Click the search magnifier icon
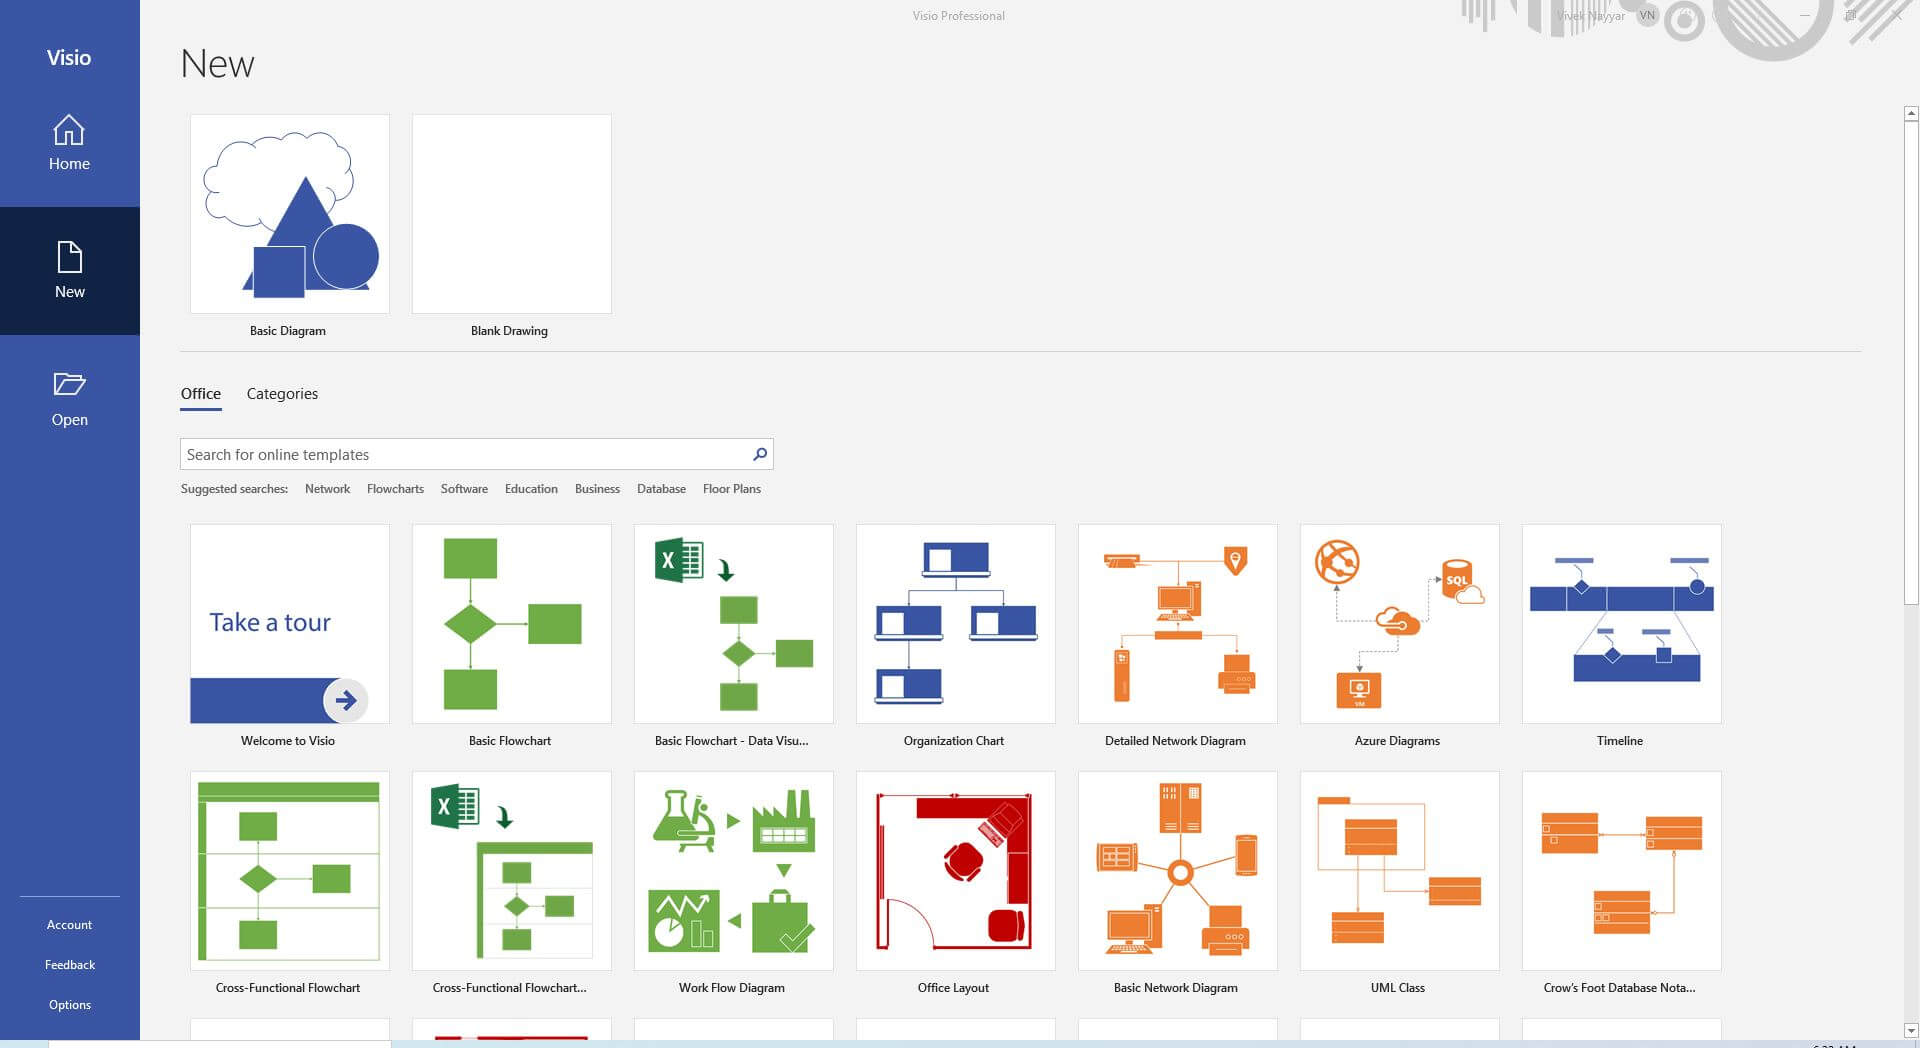Screen dimensions: 1920x1048 tap(760, 454)
